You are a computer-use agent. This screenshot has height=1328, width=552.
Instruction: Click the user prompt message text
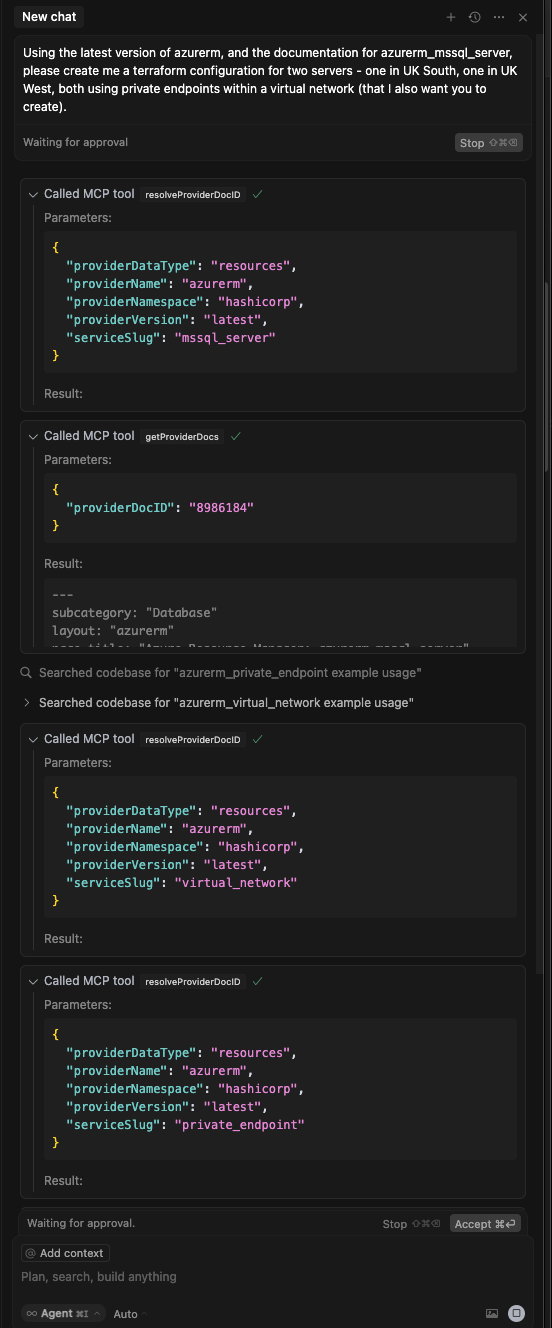tap(270, 80)
